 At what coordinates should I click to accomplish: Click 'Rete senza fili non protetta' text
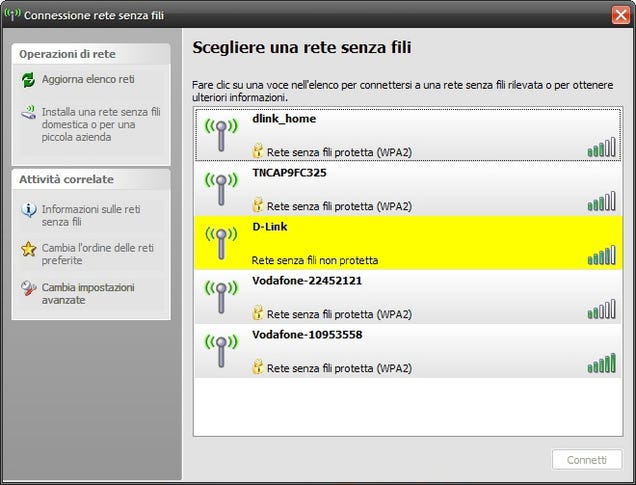315,260
